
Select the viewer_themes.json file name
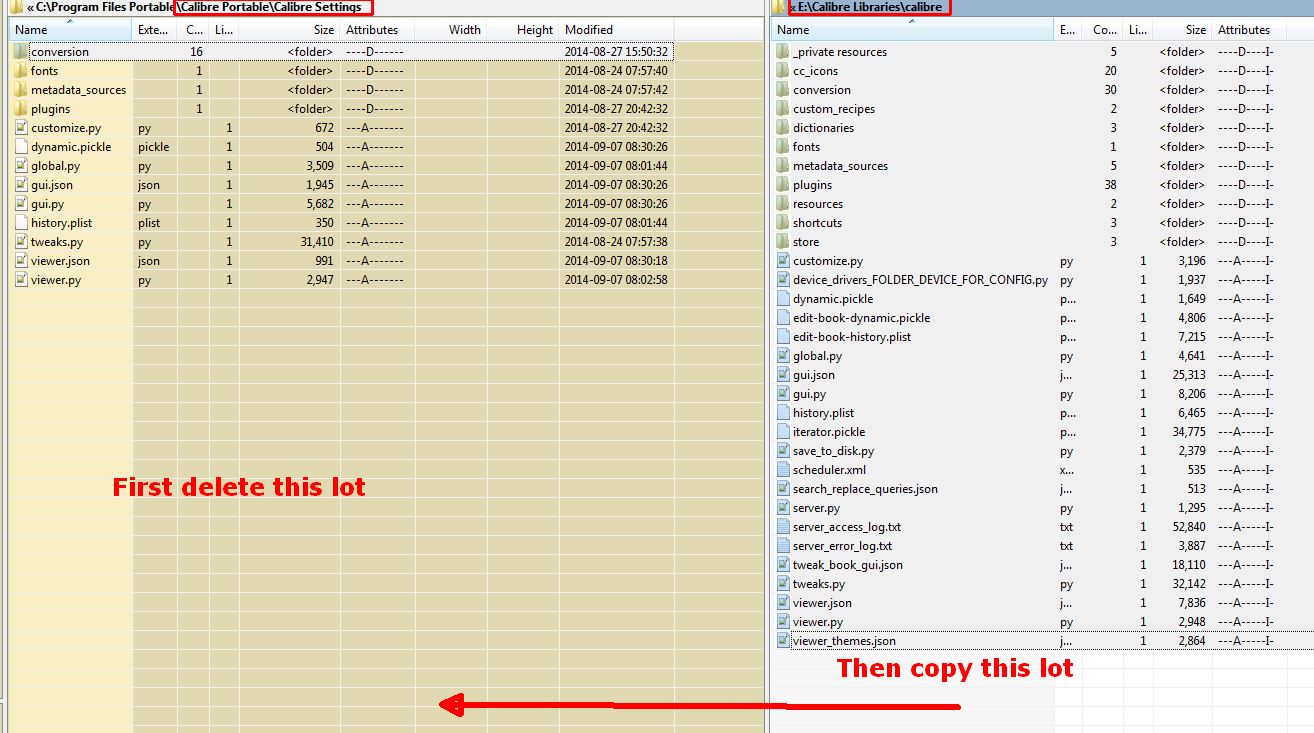pyautogui.click(x=844, y=641)
